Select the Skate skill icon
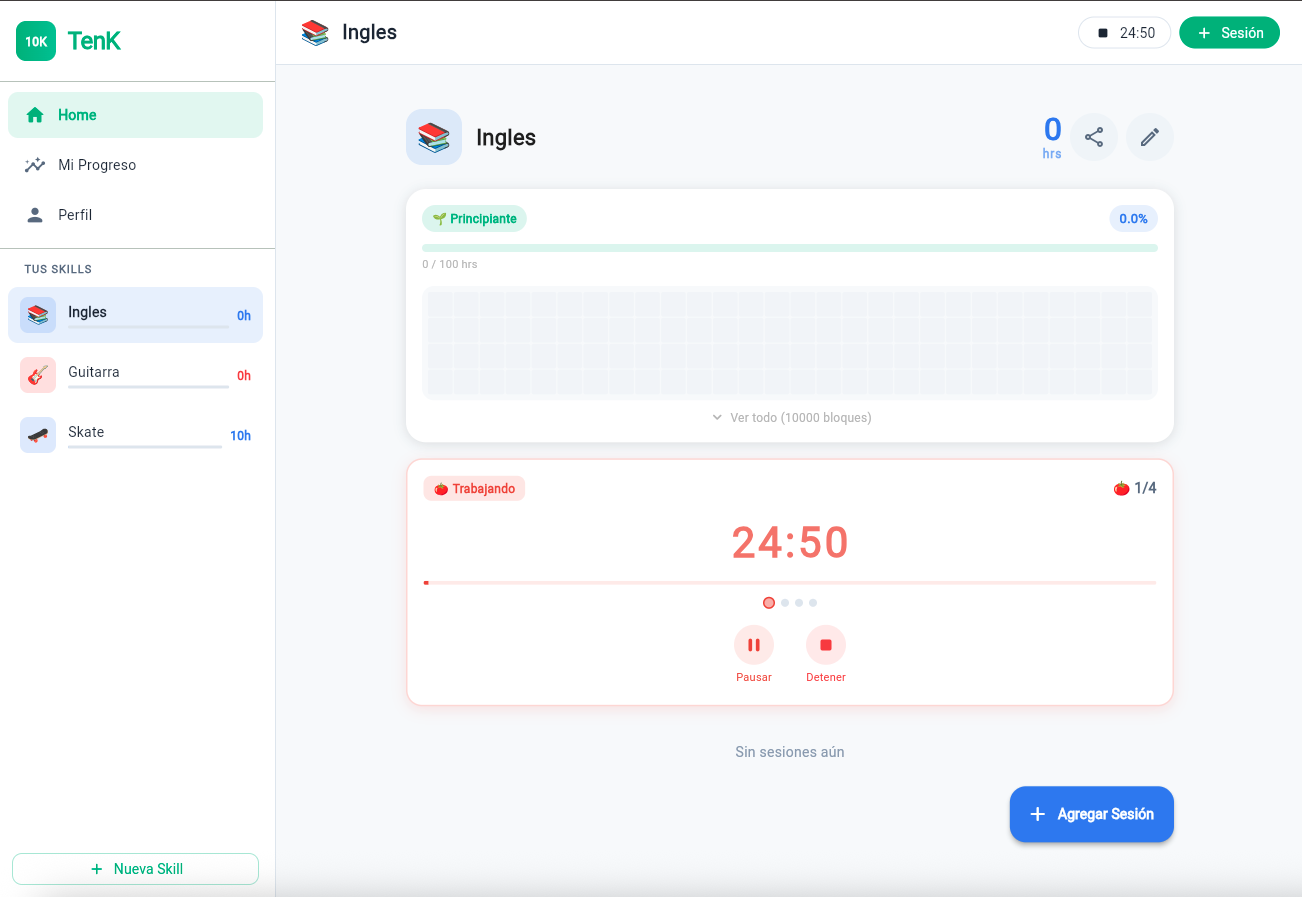 pos(37,434)
